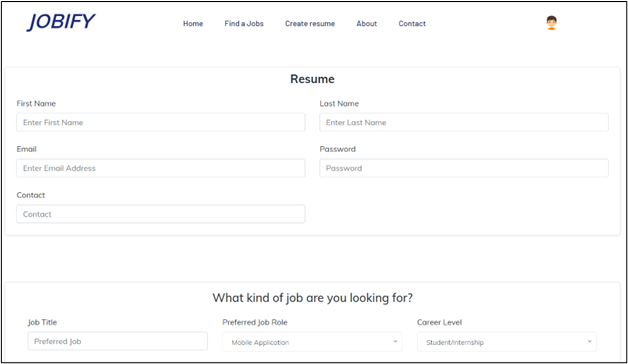Image resolution: width=628 pixels, height=364 pixels.
Task: Click the Email label
Action: point(26,149)
